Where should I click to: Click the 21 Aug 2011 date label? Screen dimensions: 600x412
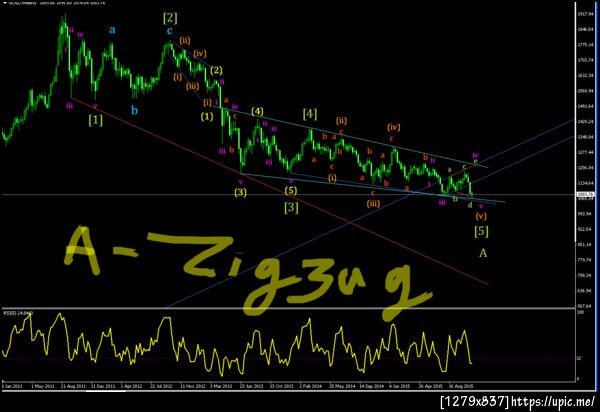(x=73, y=386)
